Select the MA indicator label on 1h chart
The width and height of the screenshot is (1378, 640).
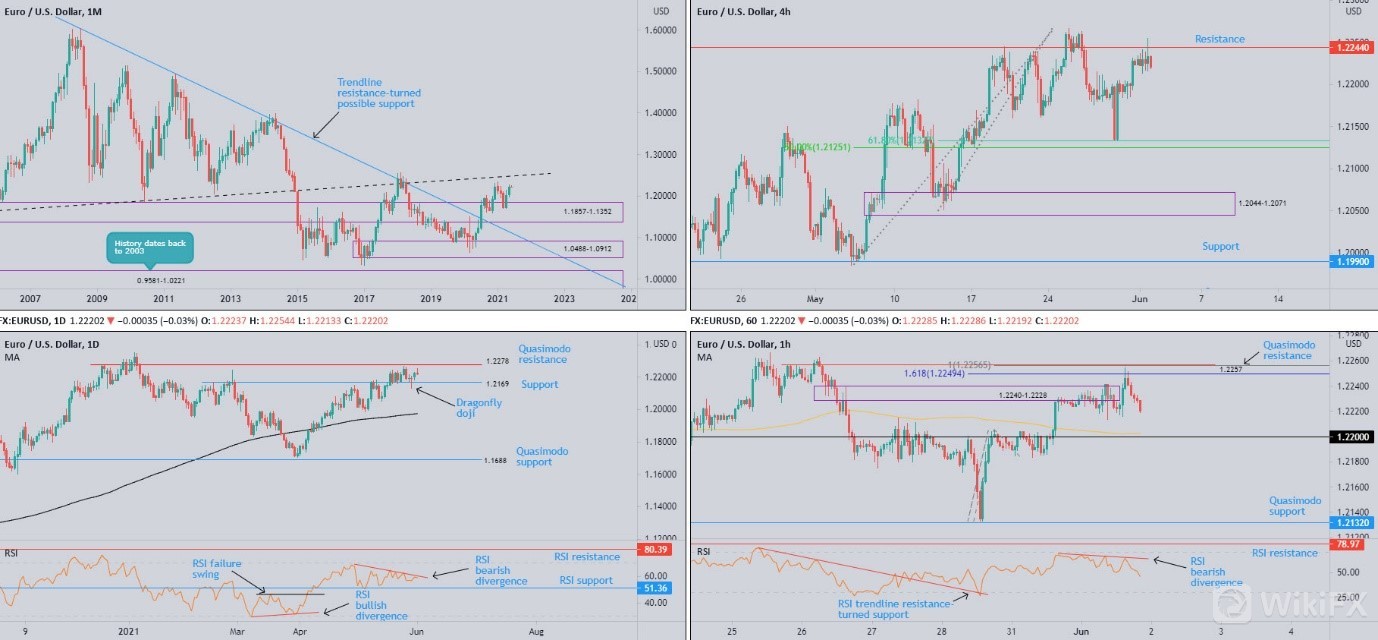[x=707, y=357]
